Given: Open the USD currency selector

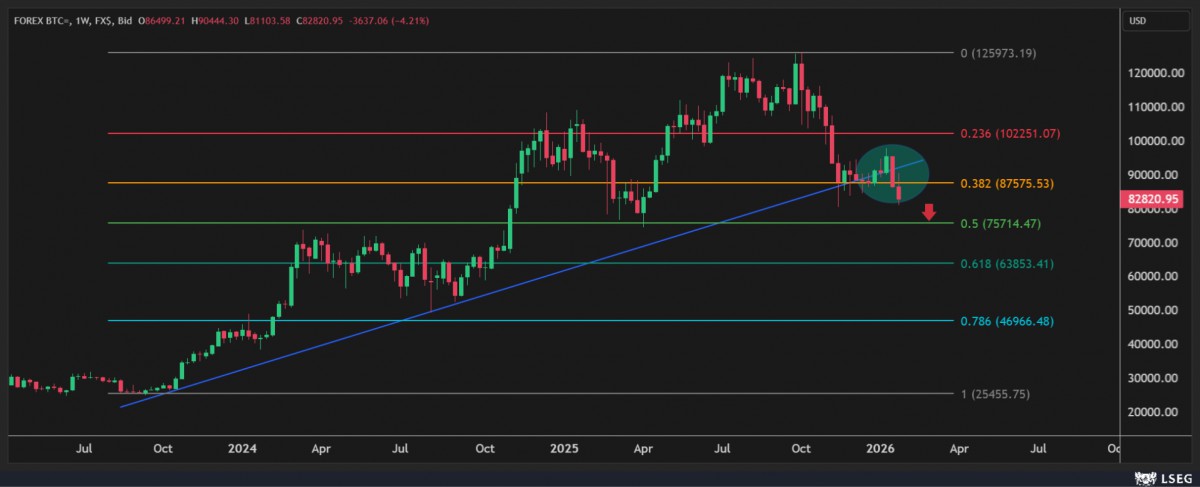Looking at the screenshot, I should (x=1138, y=21).
